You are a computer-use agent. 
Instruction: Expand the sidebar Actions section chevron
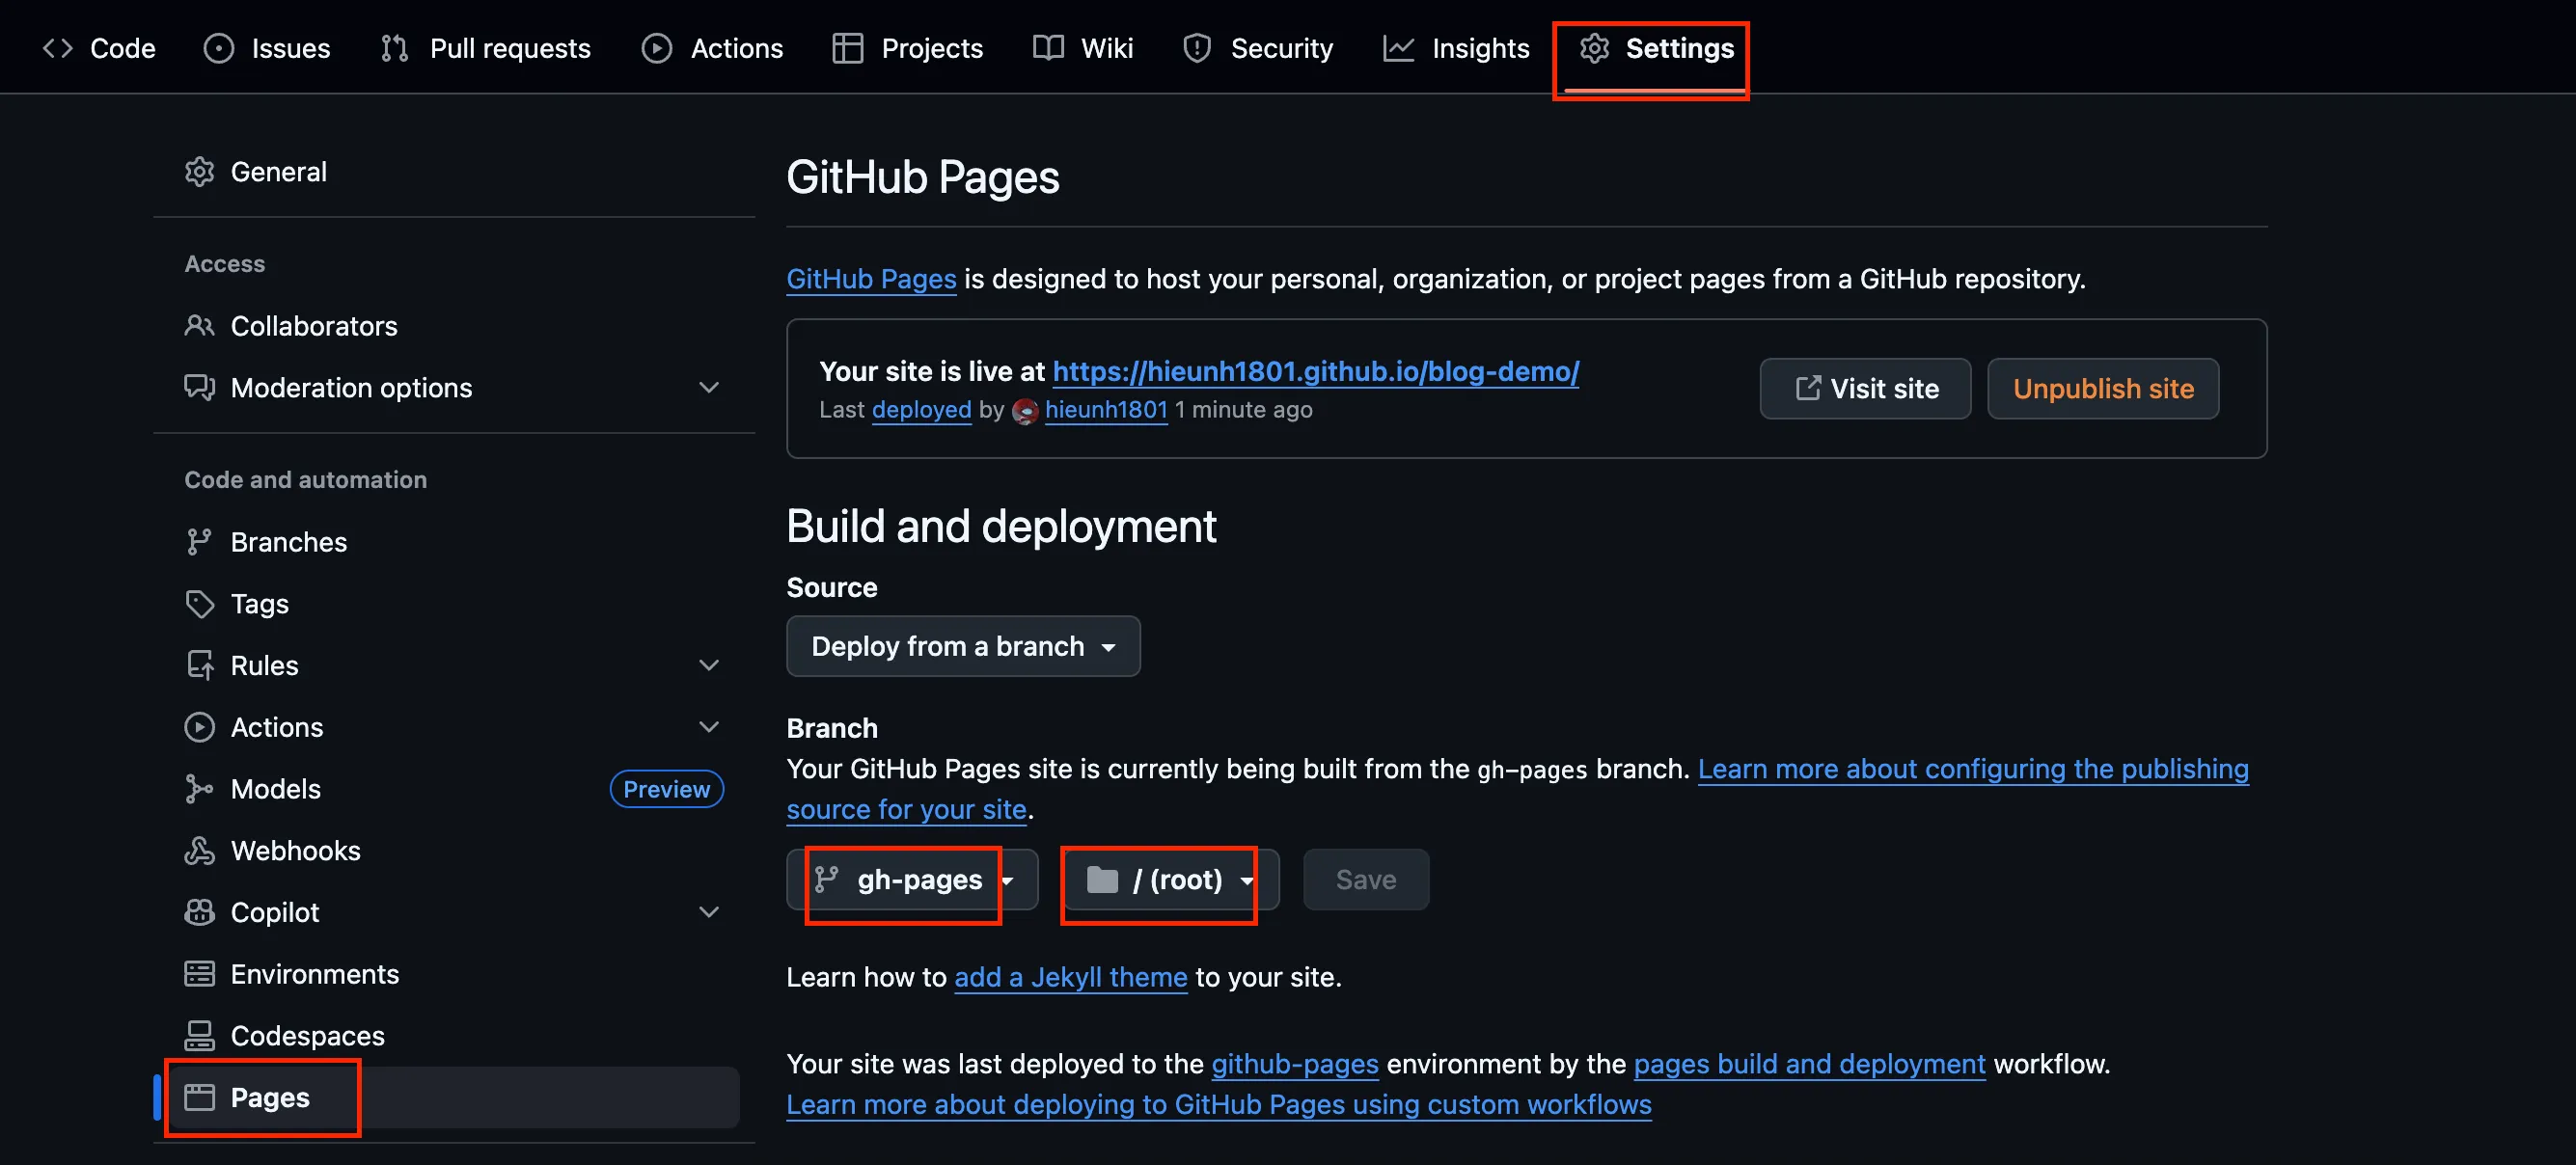tap(709, 727)
